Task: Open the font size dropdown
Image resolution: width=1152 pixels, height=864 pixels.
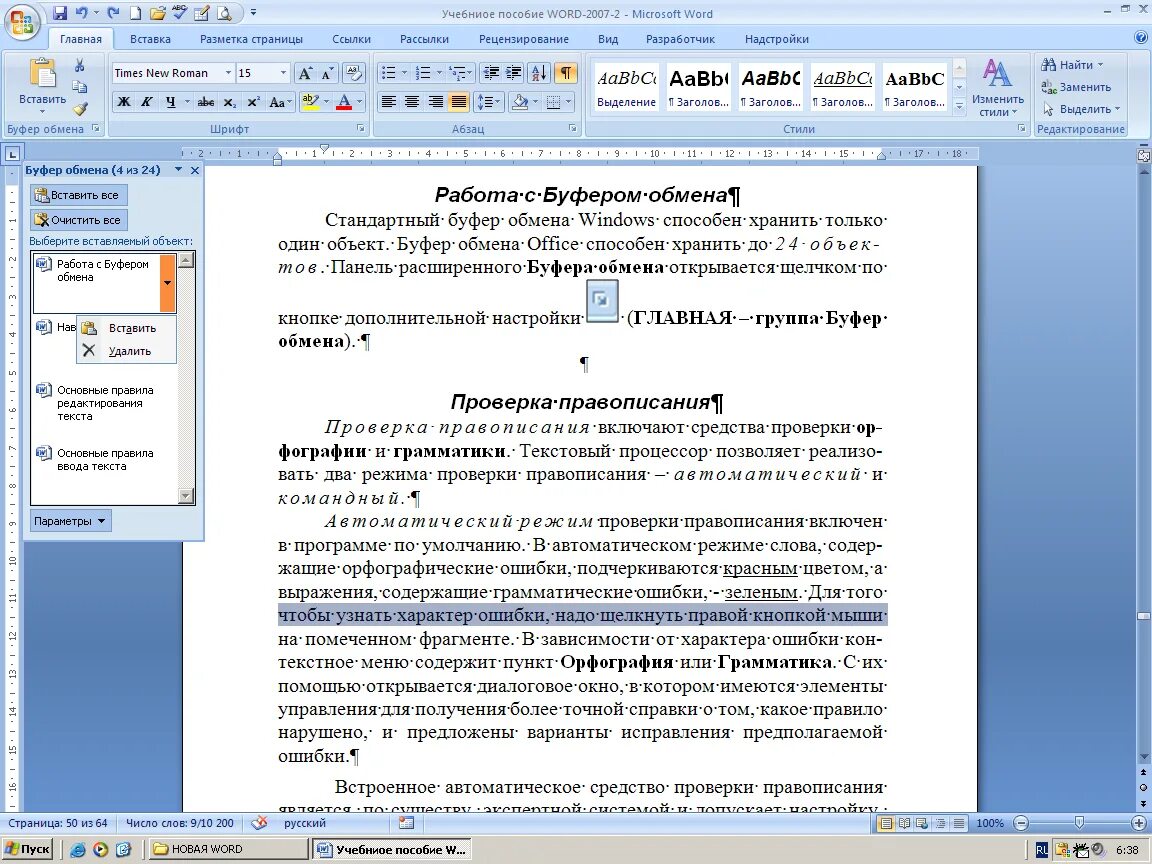Action: (284, 73)
